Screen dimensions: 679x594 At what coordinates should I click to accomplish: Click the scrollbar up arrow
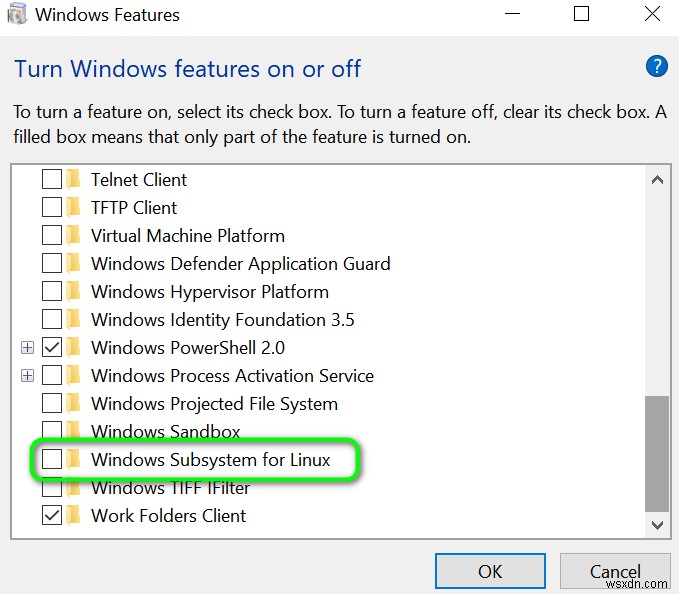(656, 180)
